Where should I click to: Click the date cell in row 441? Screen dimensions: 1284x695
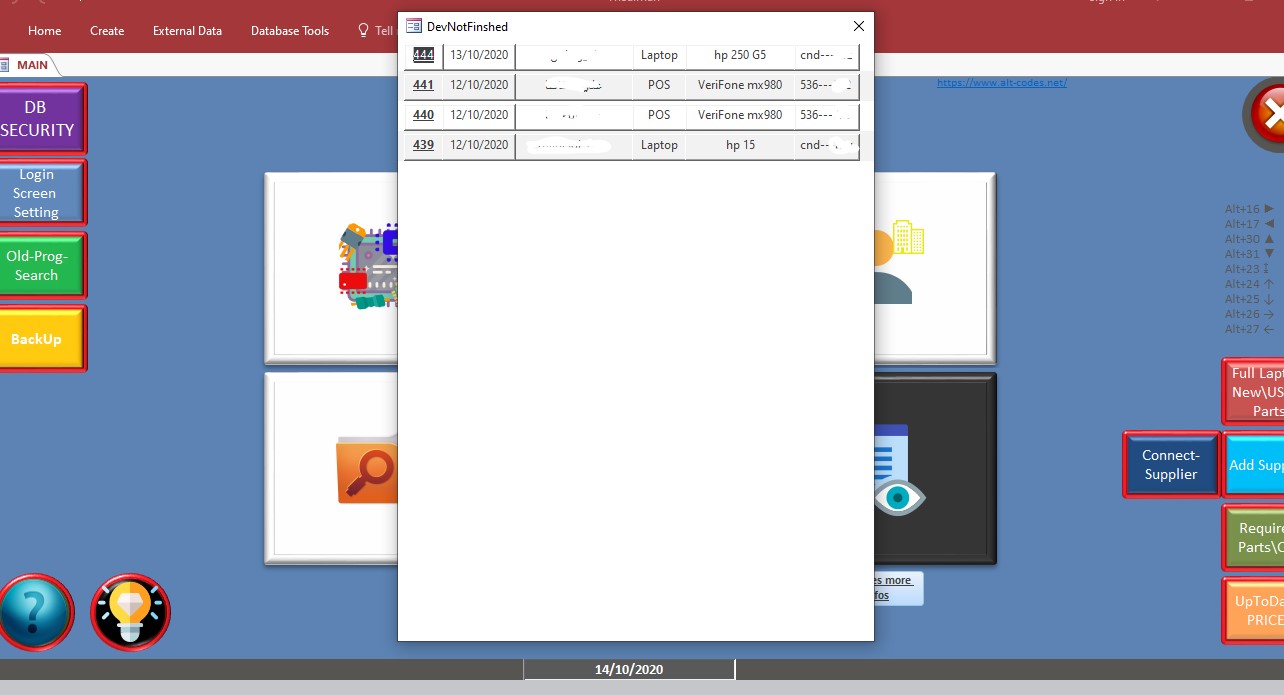point(479,85)
